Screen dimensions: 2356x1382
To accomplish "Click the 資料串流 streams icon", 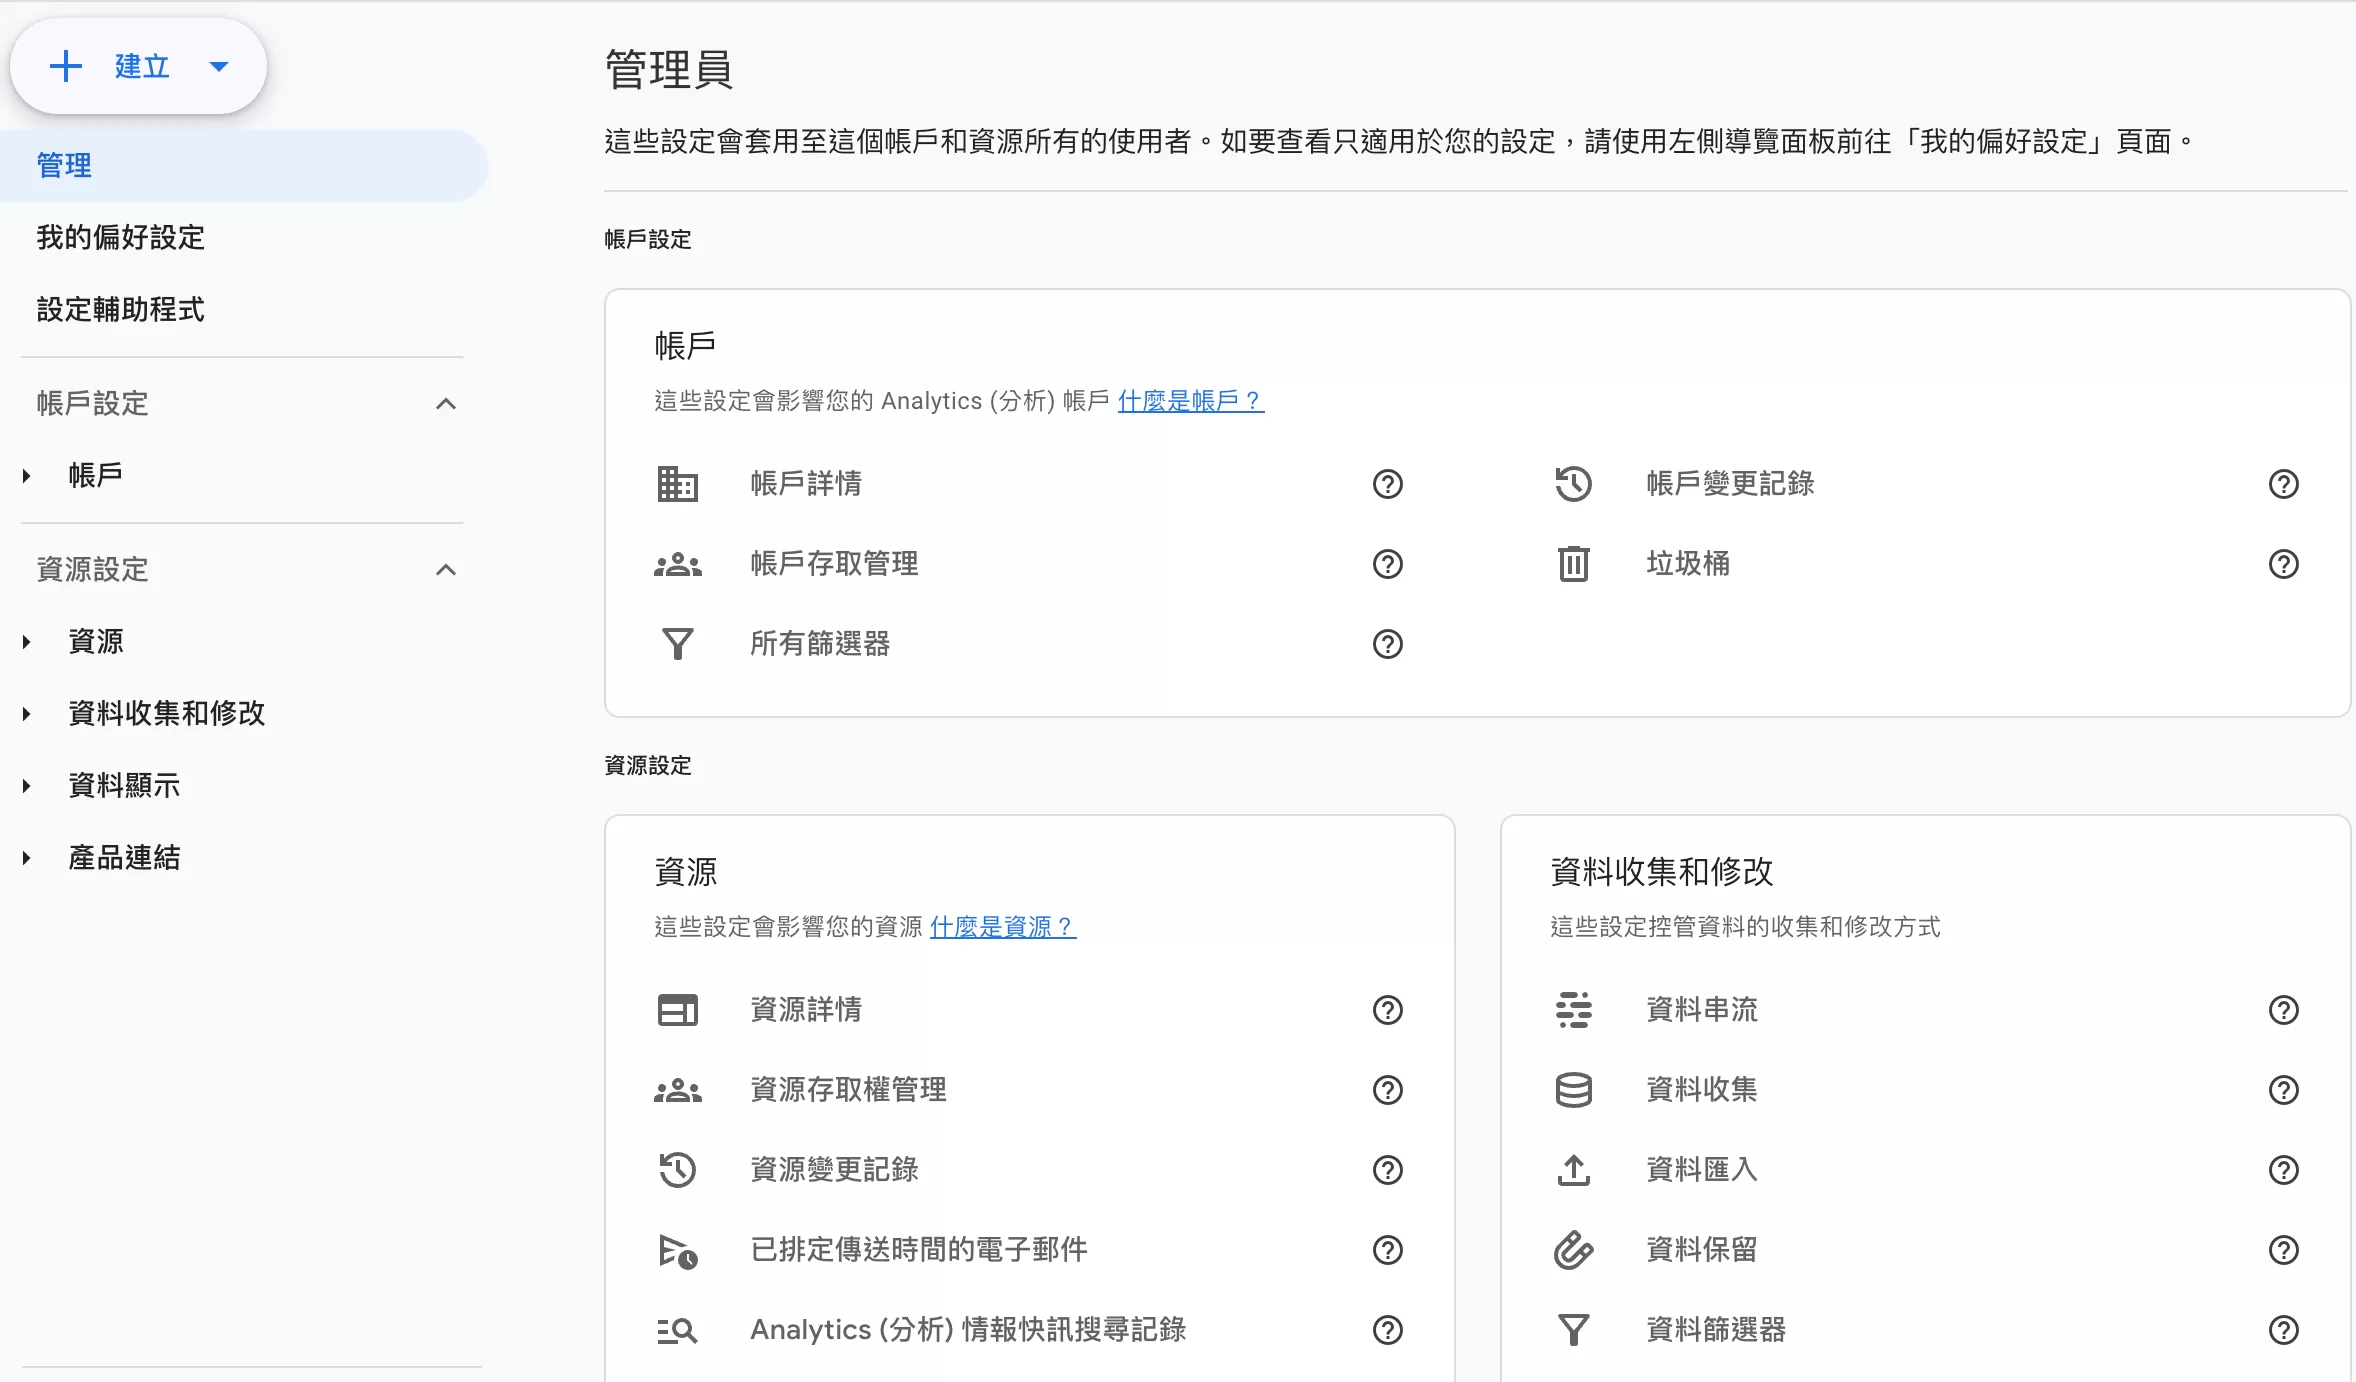I will coord(1573,1010).
